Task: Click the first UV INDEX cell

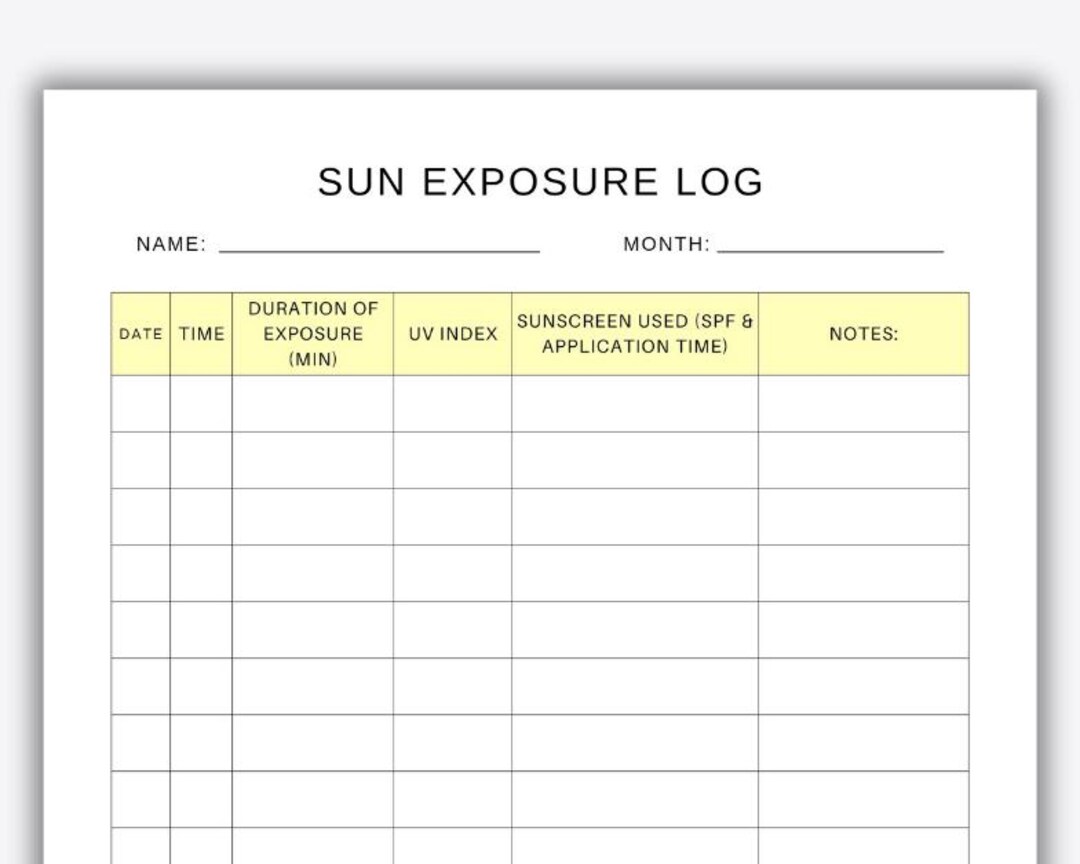Action: coord(452,405)
